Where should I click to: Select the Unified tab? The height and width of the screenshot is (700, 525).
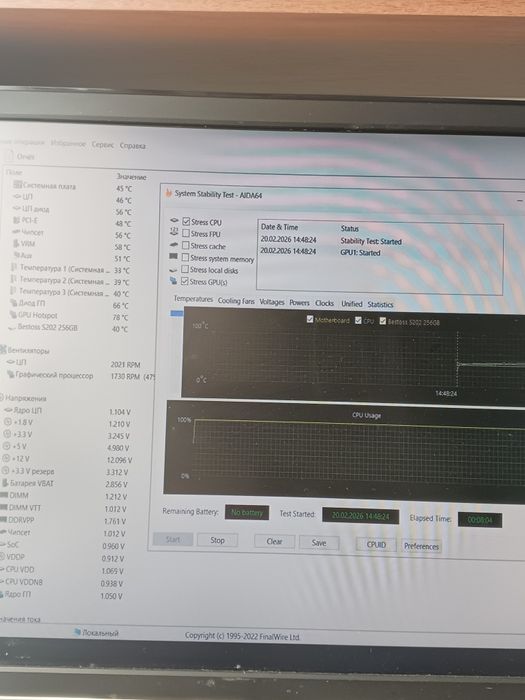(352, 304)
